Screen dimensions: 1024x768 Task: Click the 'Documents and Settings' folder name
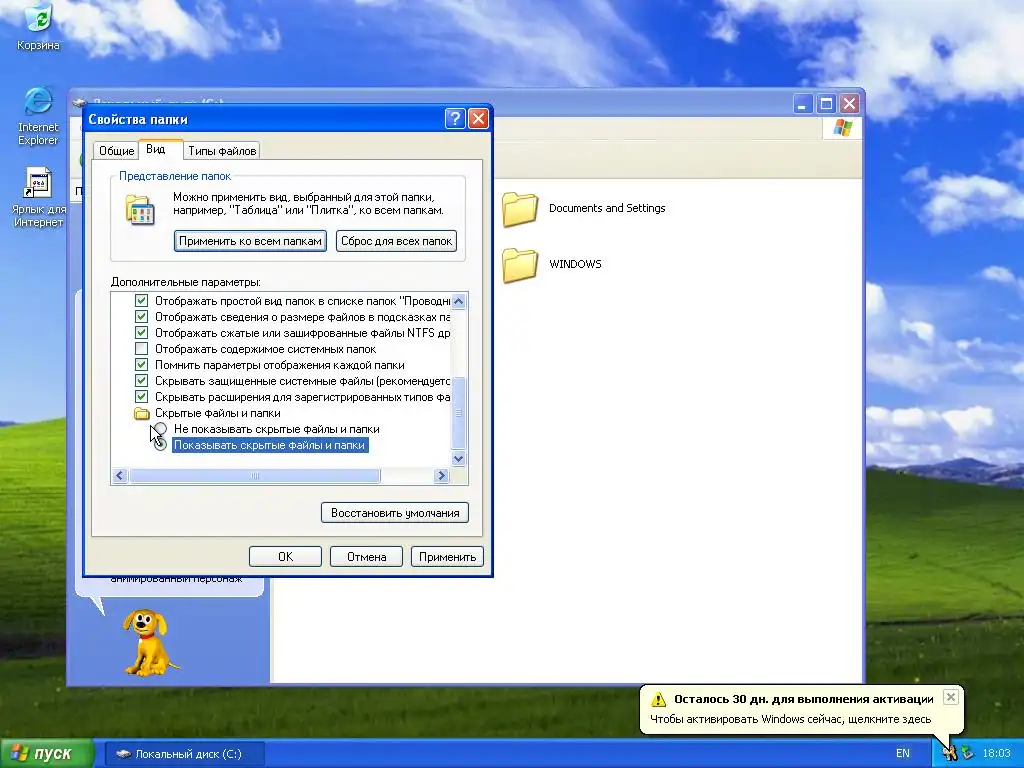pos(607,208)
